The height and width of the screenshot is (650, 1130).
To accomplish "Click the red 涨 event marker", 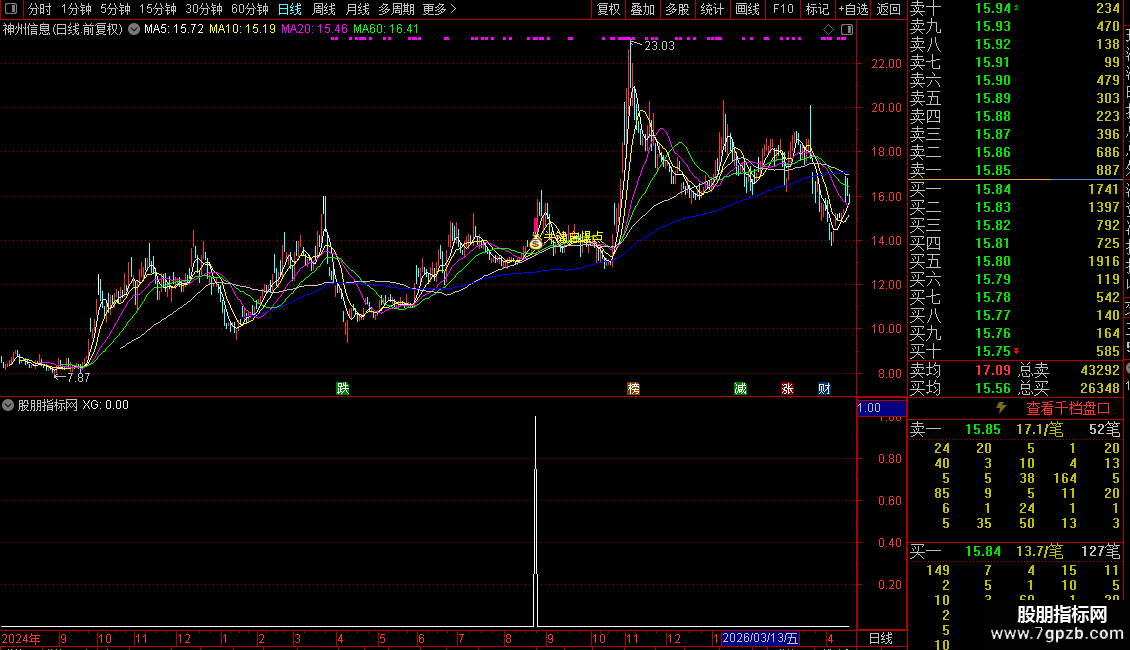I will tap(787, 388).
